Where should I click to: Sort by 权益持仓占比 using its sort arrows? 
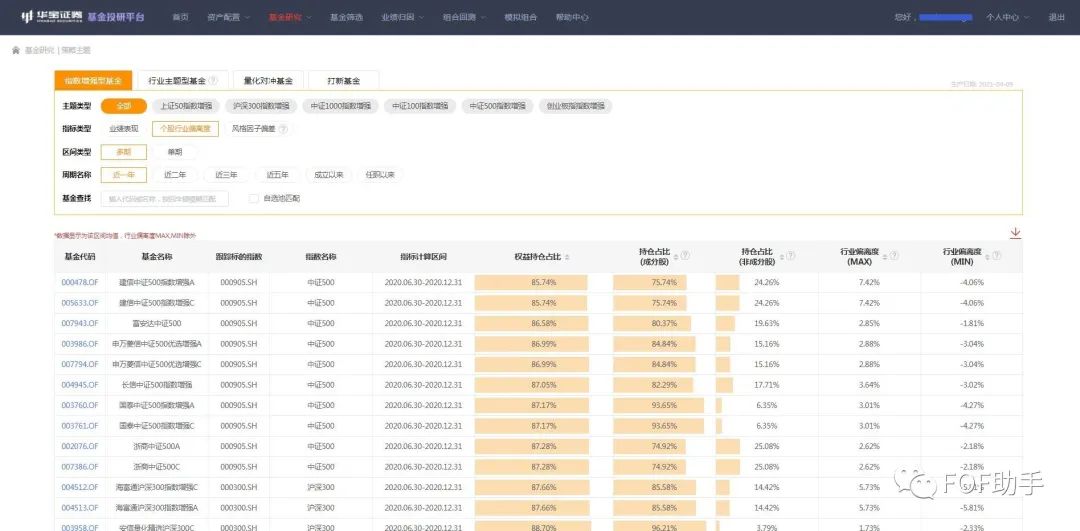click(567, 257)
